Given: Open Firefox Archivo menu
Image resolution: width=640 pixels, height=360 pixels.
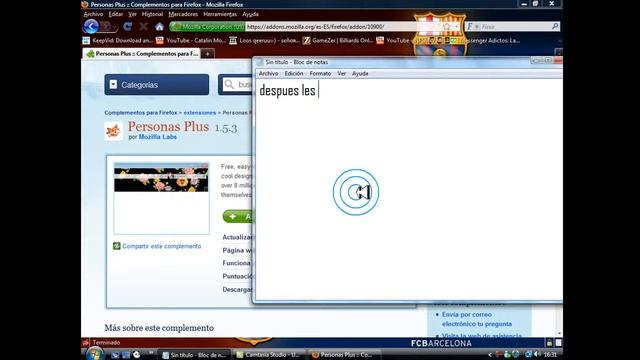Looking at the screenshot, I should (x=93, y=14).
